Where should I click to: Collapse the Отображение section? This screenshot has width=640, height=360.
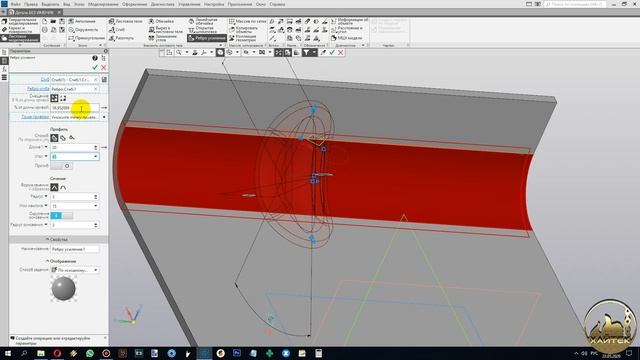tap(61, 261)
